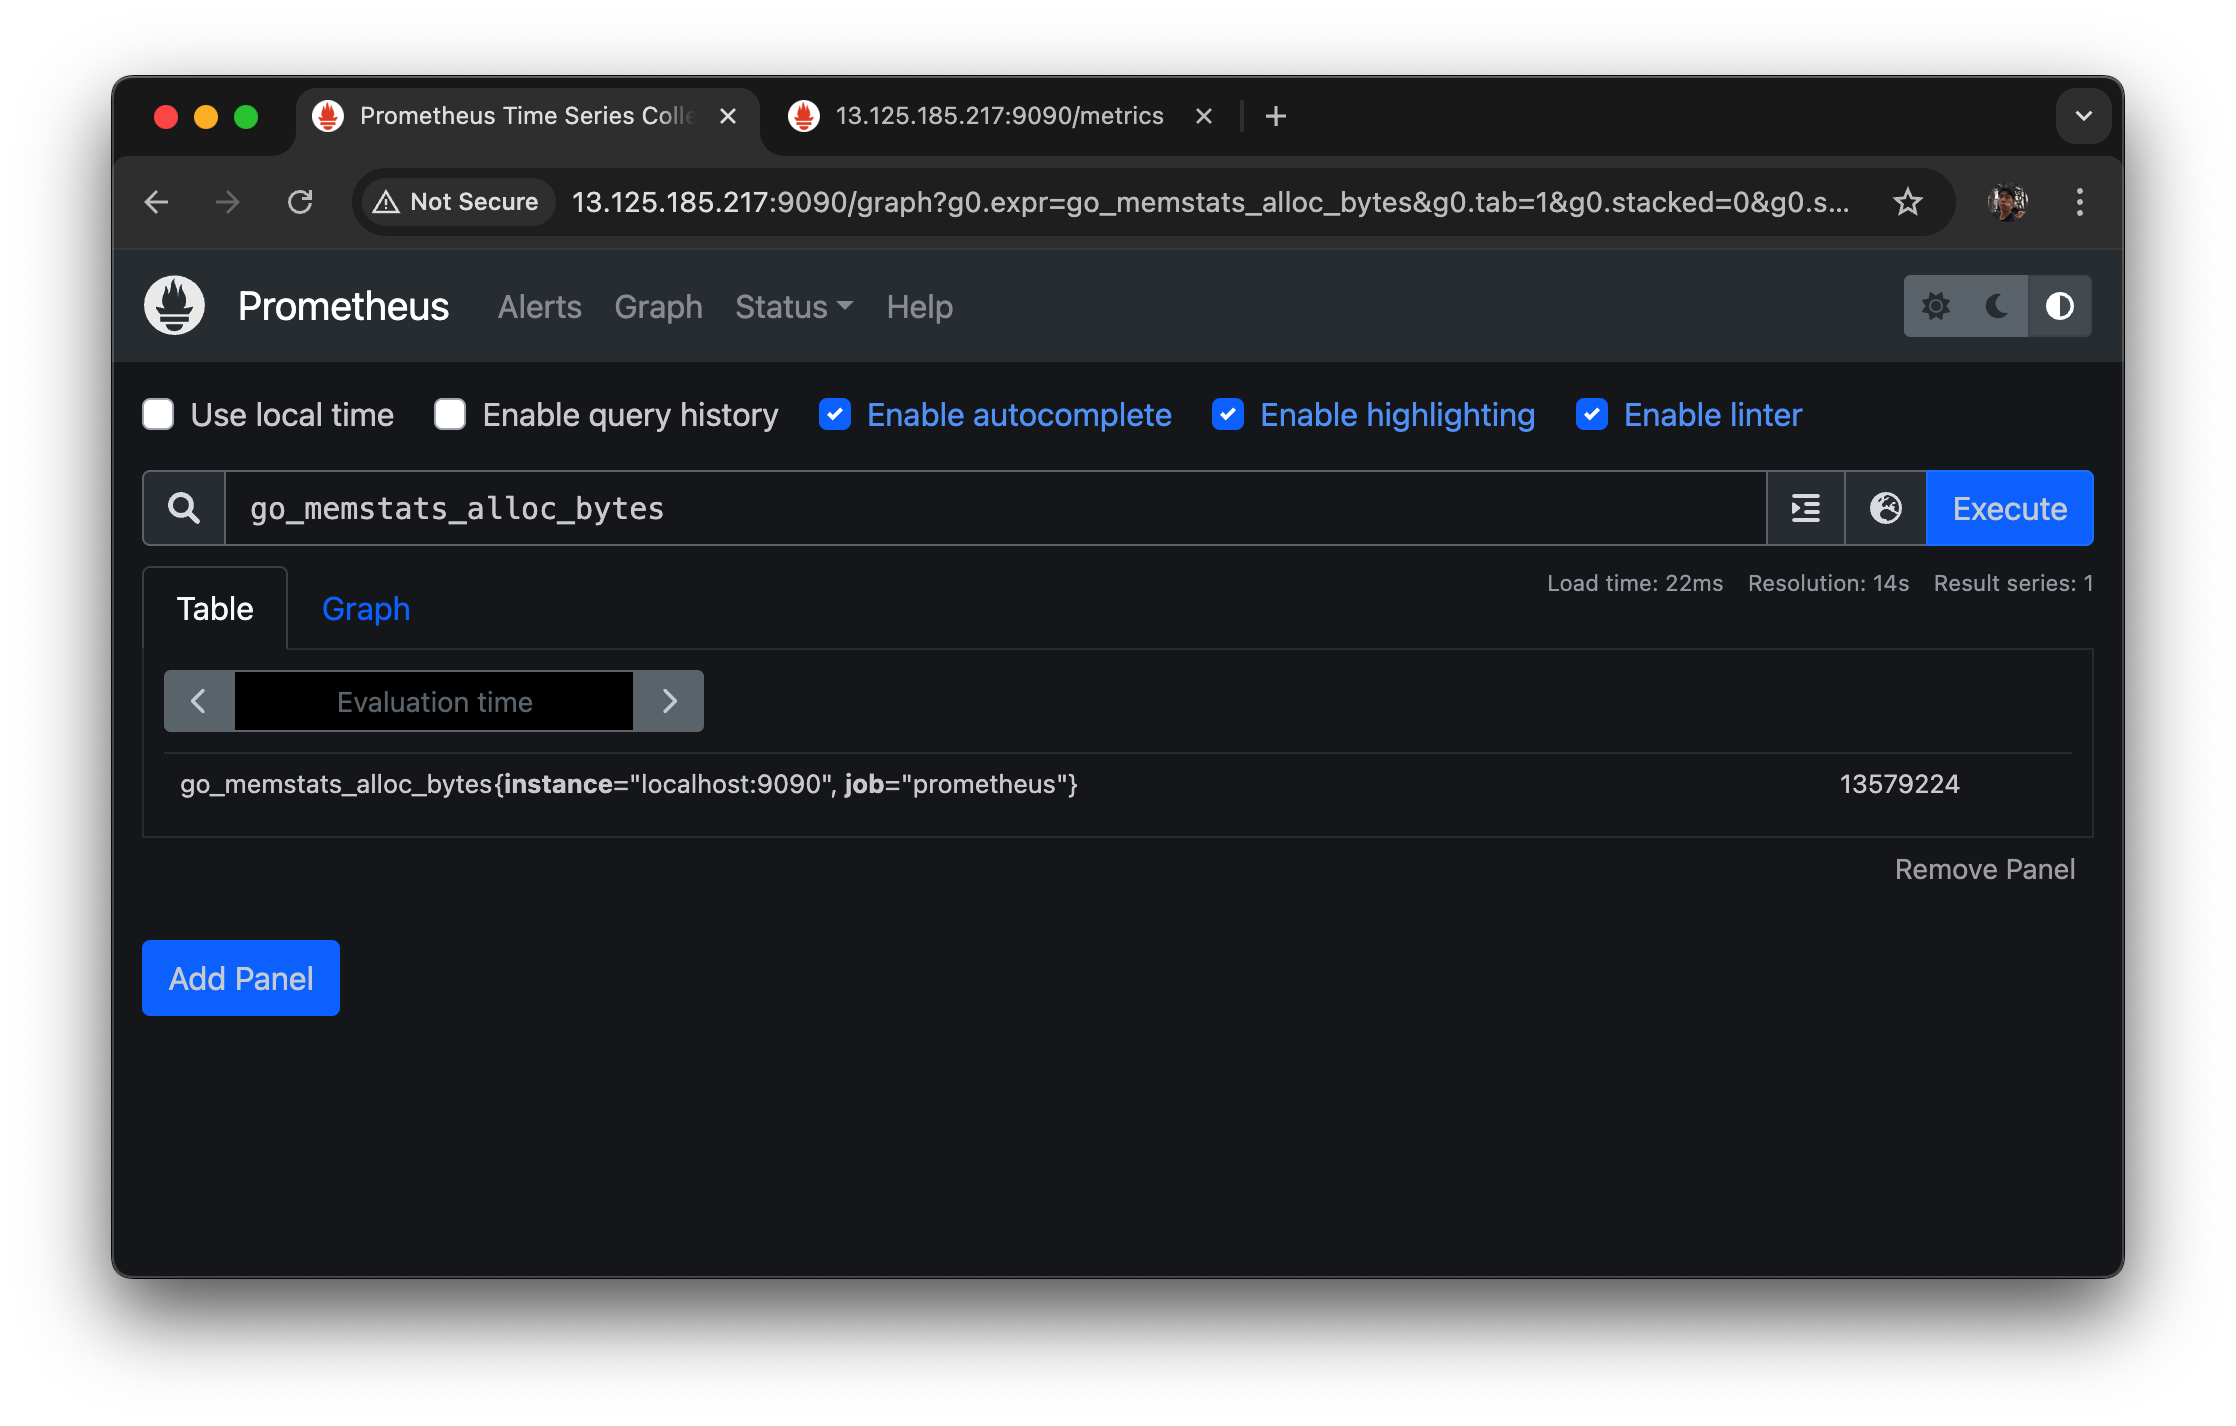This screenshot has height=1426, width=2236.
Task: Step evaluation time backward chevron
Action: pyautogui.click(x=199, y=701)
